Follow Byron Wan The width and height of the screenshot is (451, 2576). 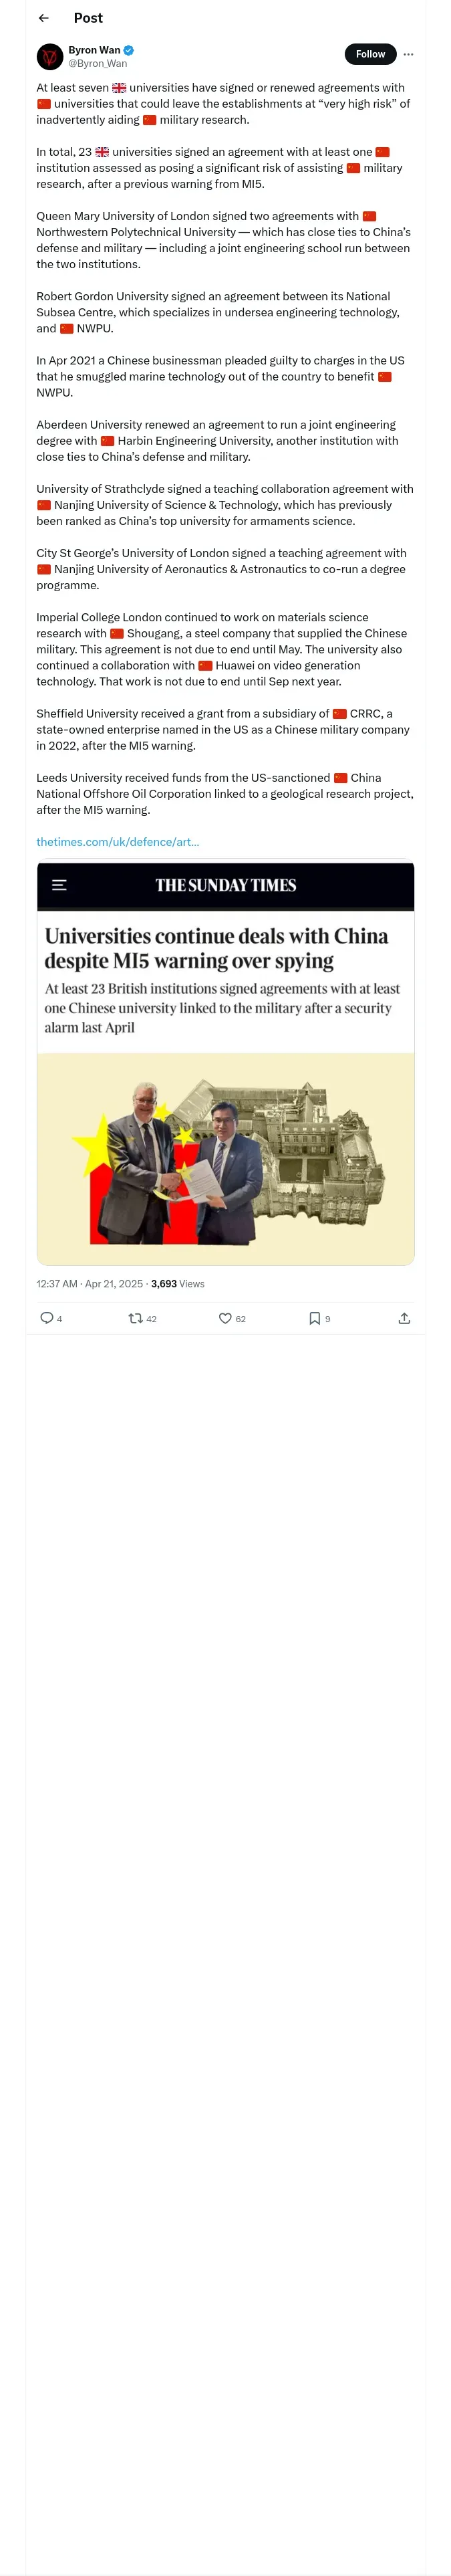tap(370, 55)
